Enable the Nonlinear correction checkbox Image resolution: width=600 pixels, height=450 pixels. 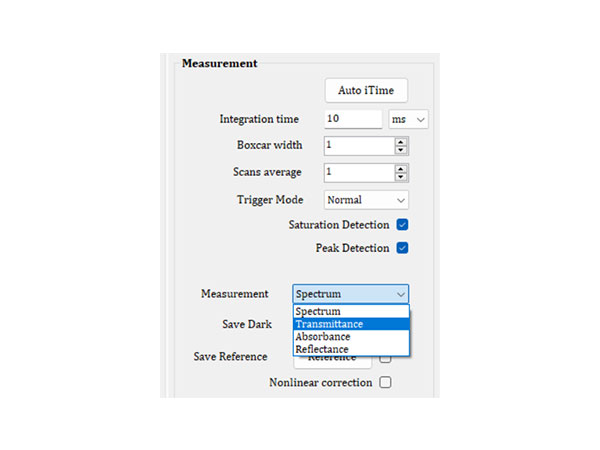(385, 382)
